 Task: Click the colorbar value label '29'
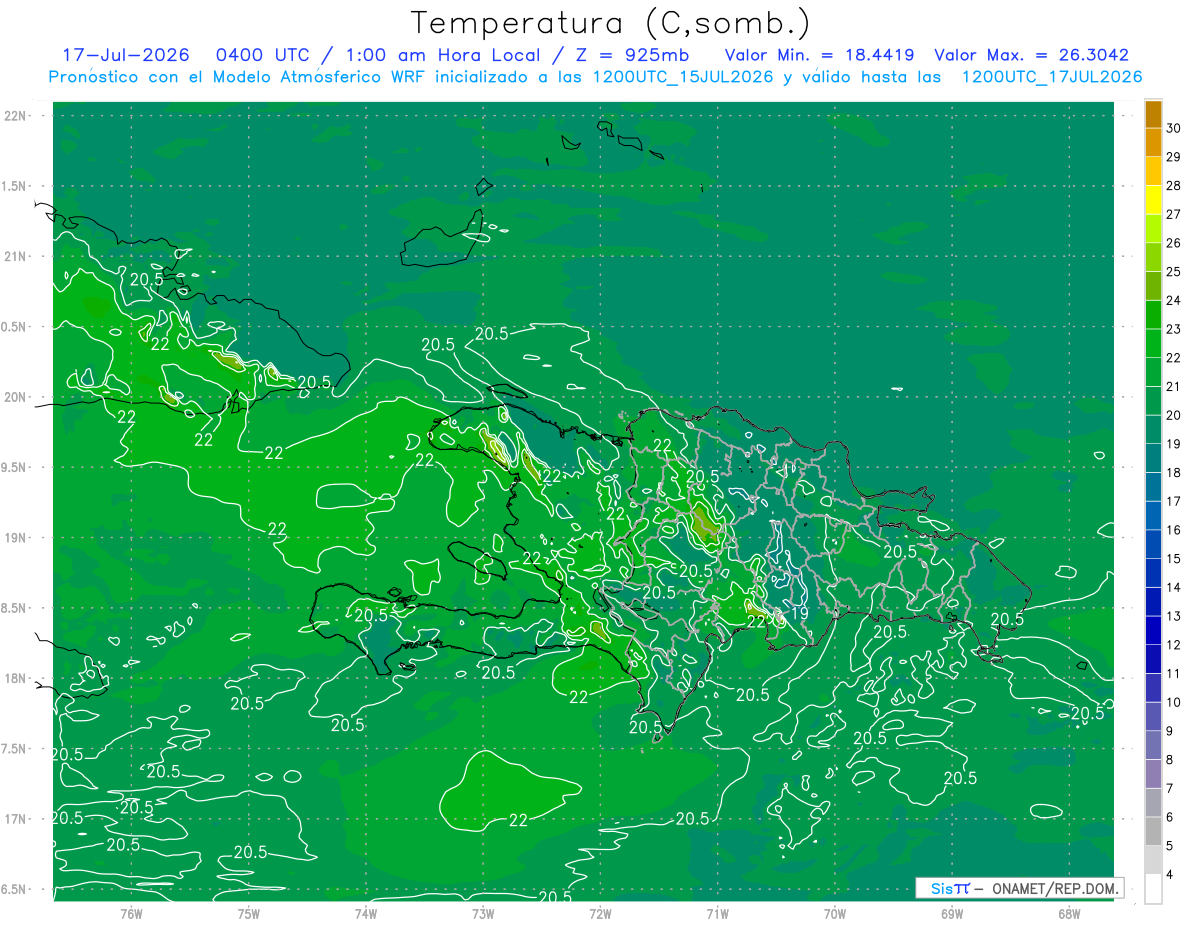click(x=1174, y=157)
